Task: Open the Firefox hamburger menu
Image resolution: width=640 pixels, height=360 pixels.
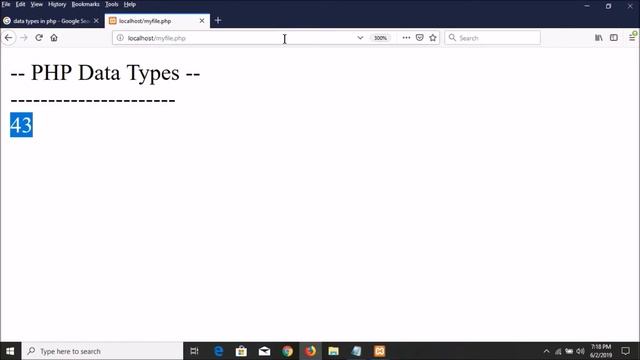Action: pyautogui.click(x=632, y=38)
